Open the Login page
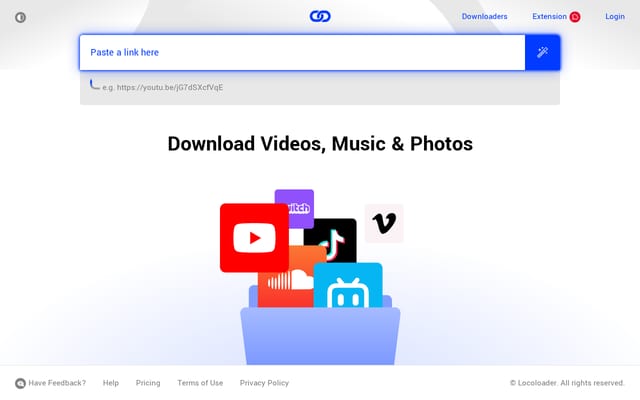Screen dimensions: 640x400 tap(615, 16)
